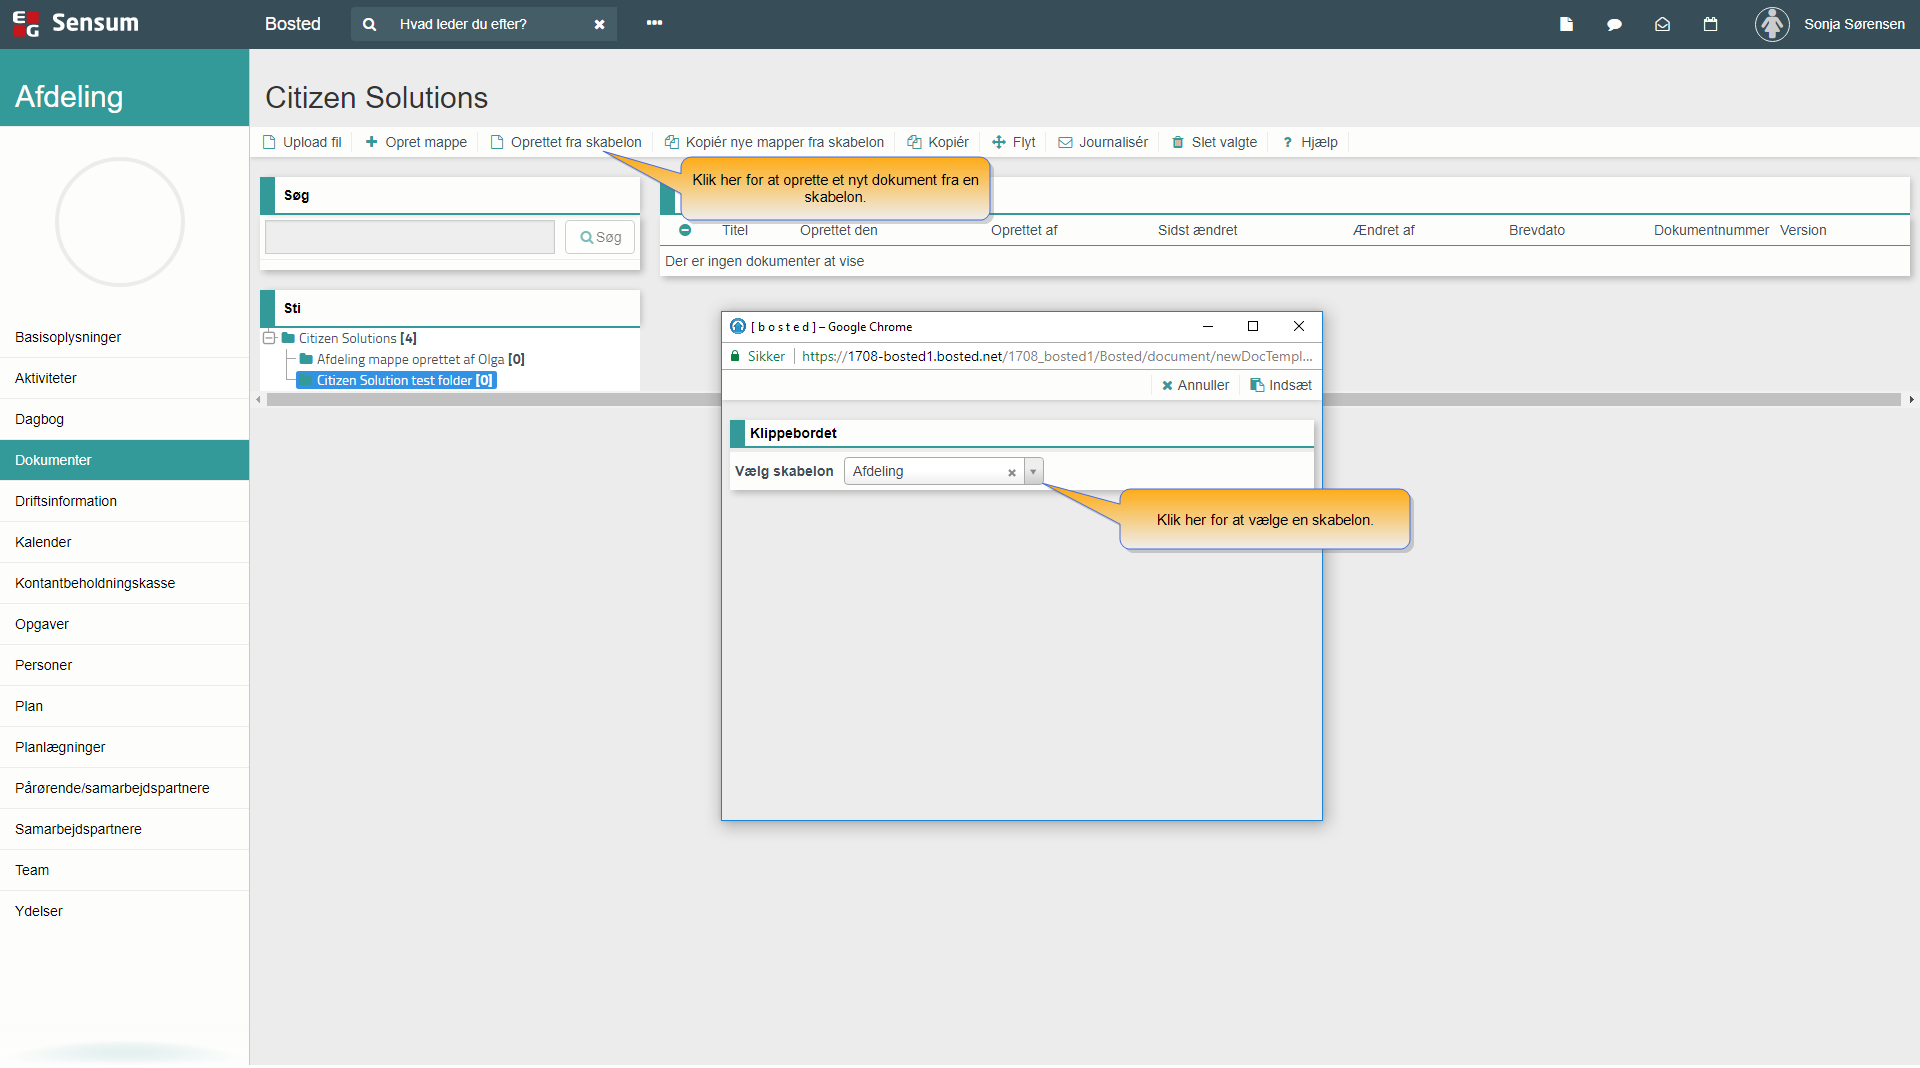Clear the Afdeling selection with the x
The width and height of the screenshot is (1920, 1068).
coord(1011,472)
